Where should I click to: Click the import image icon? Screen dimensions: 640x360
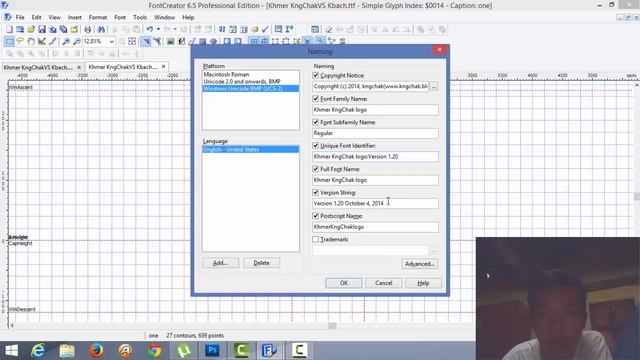(171, 41)
